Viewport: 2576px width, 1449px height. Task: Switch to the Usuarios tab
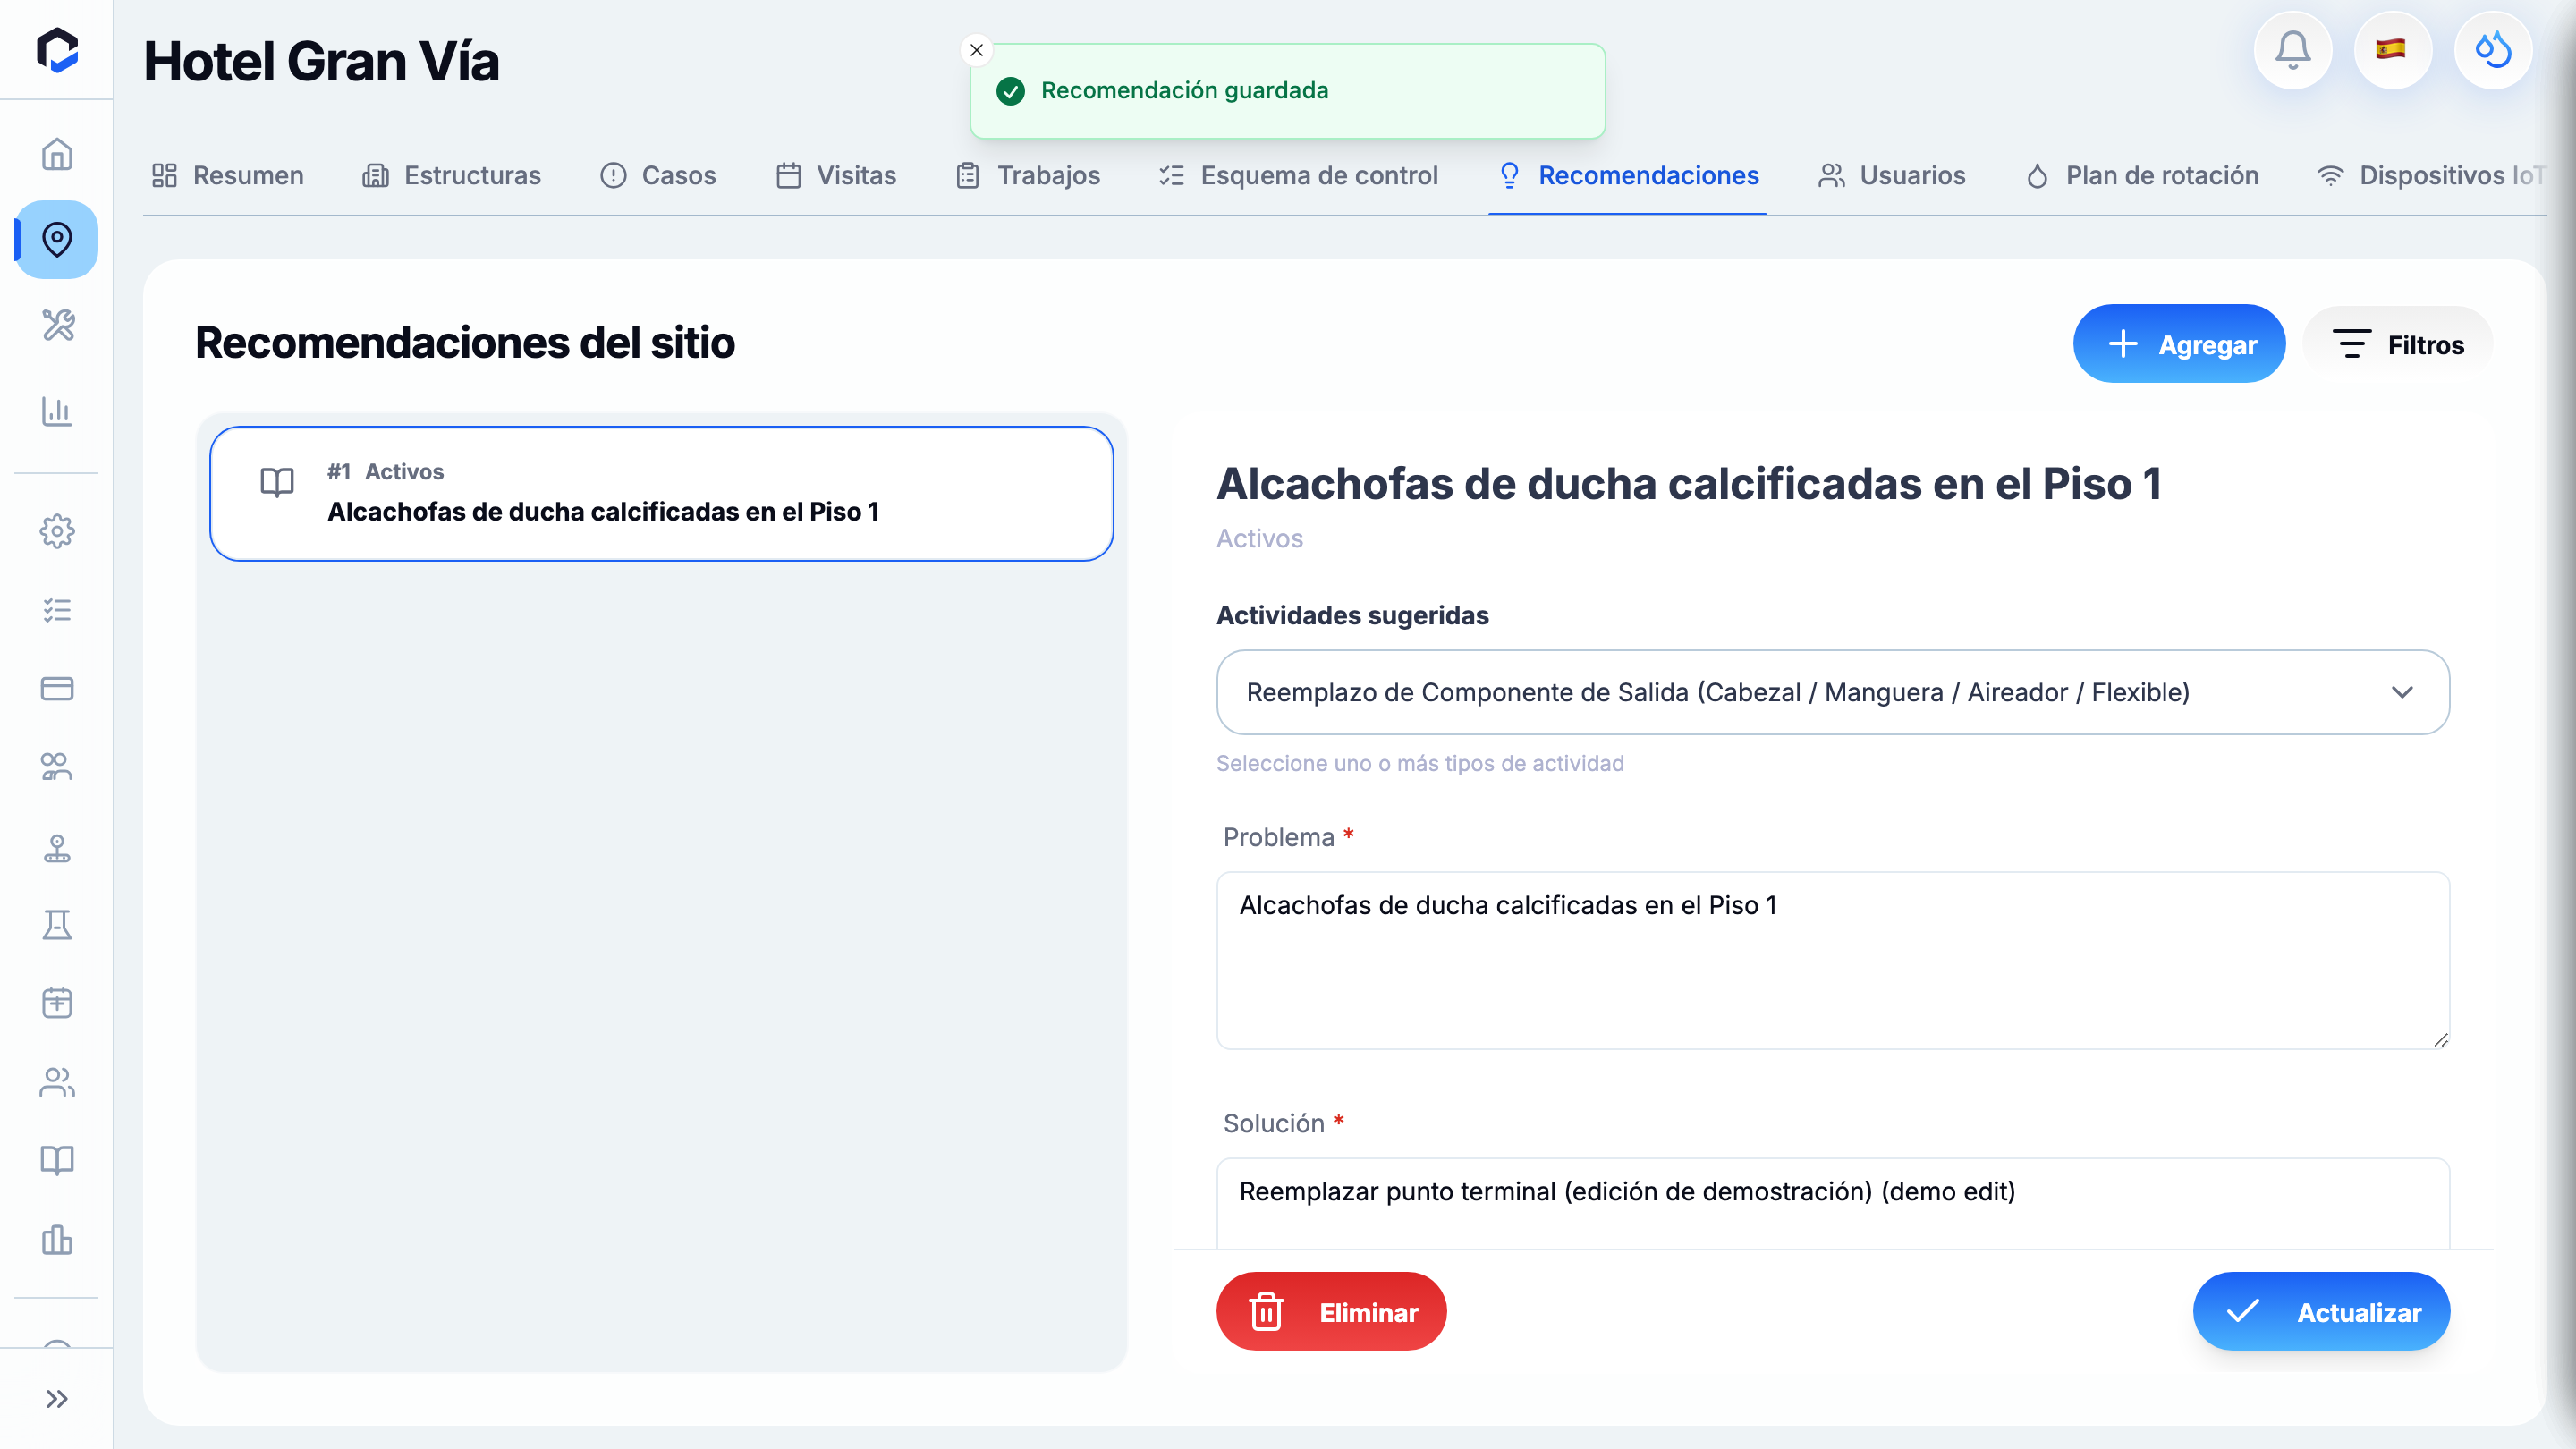coord(1892,175)
